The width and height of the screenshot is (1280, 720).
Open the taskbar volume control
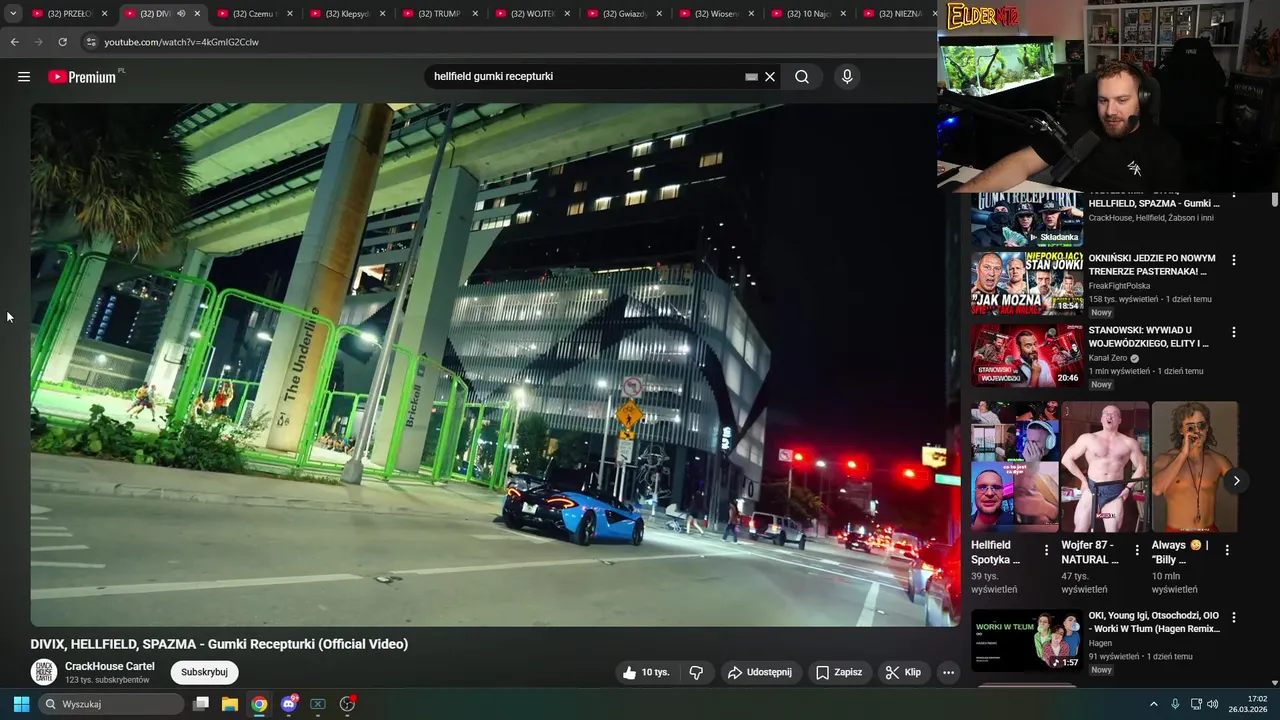(x=1213, y=704)
